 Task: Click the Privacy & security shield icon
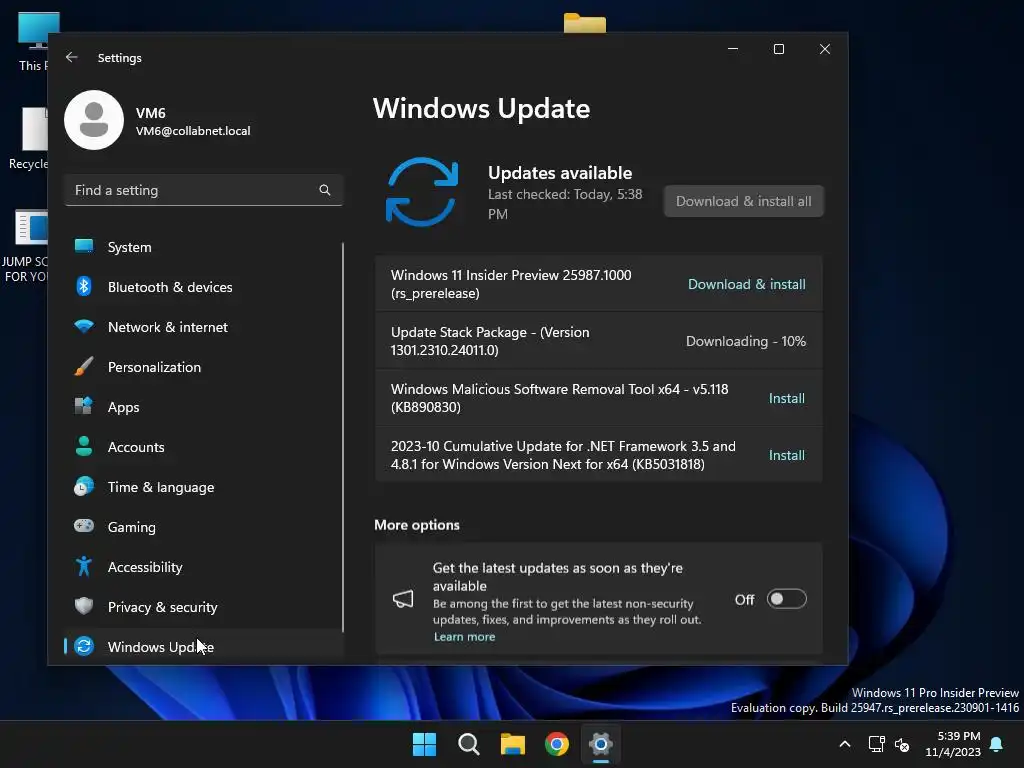(84, 606)
